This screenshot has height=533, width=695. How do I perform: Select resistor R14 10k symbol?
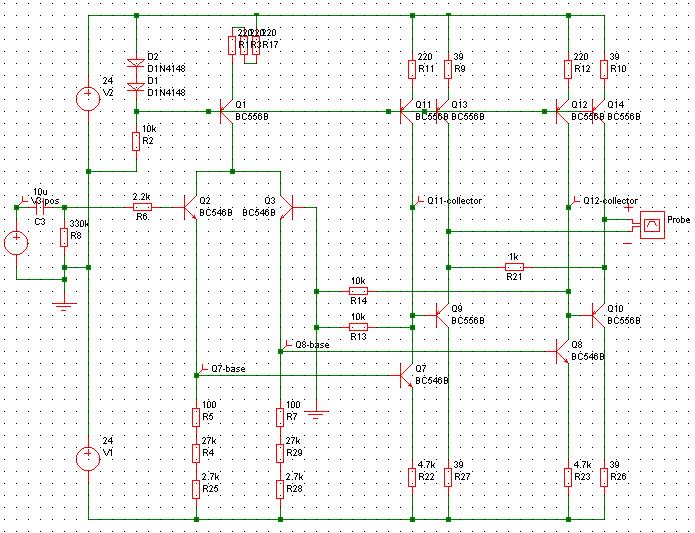(358, 291)
